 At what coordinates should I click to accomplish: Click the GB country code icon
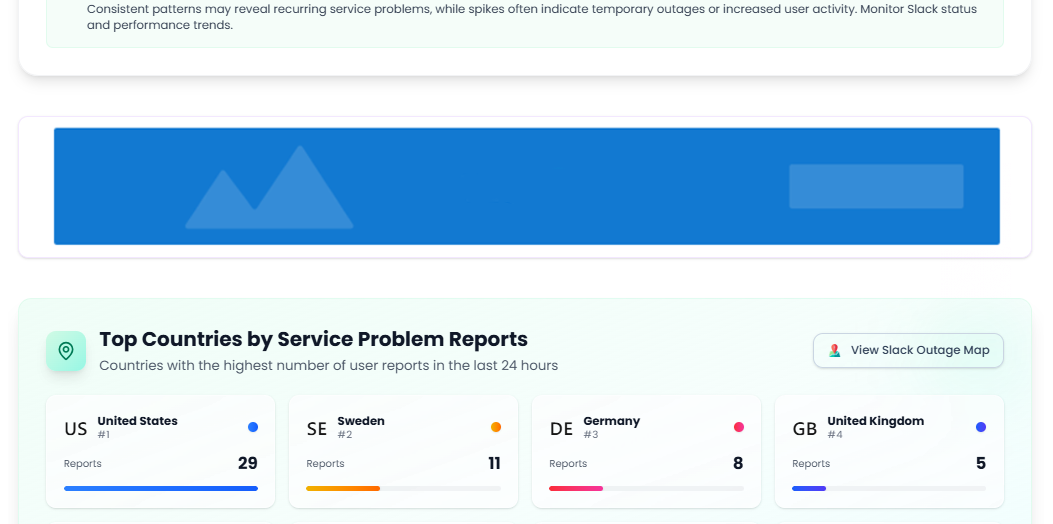[804, 429]
